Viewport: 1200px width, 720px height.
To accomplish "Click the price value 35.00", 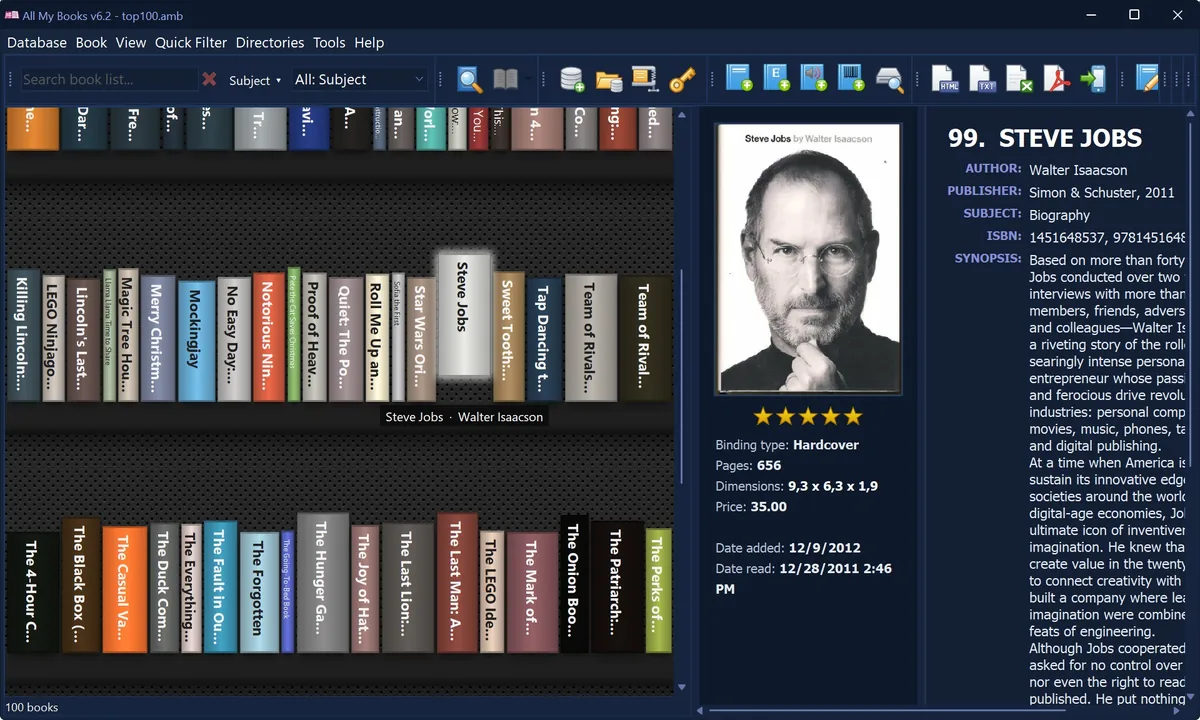I will click(768, 506).
